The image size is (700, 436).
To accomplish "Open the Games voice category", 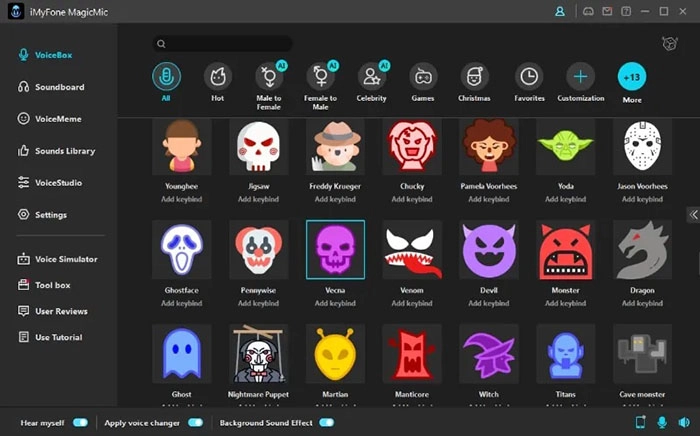I will point(424,76).
